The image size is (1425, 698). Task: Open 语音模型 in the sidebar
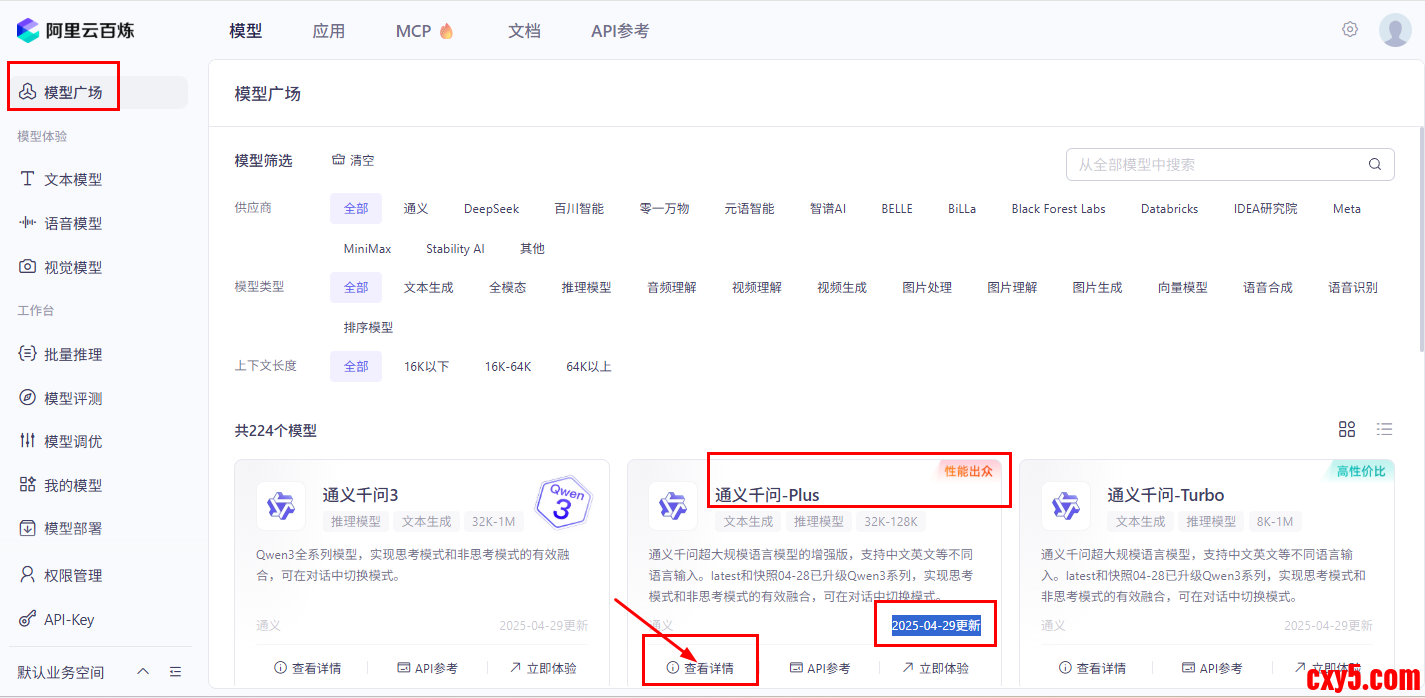[72, 224]
